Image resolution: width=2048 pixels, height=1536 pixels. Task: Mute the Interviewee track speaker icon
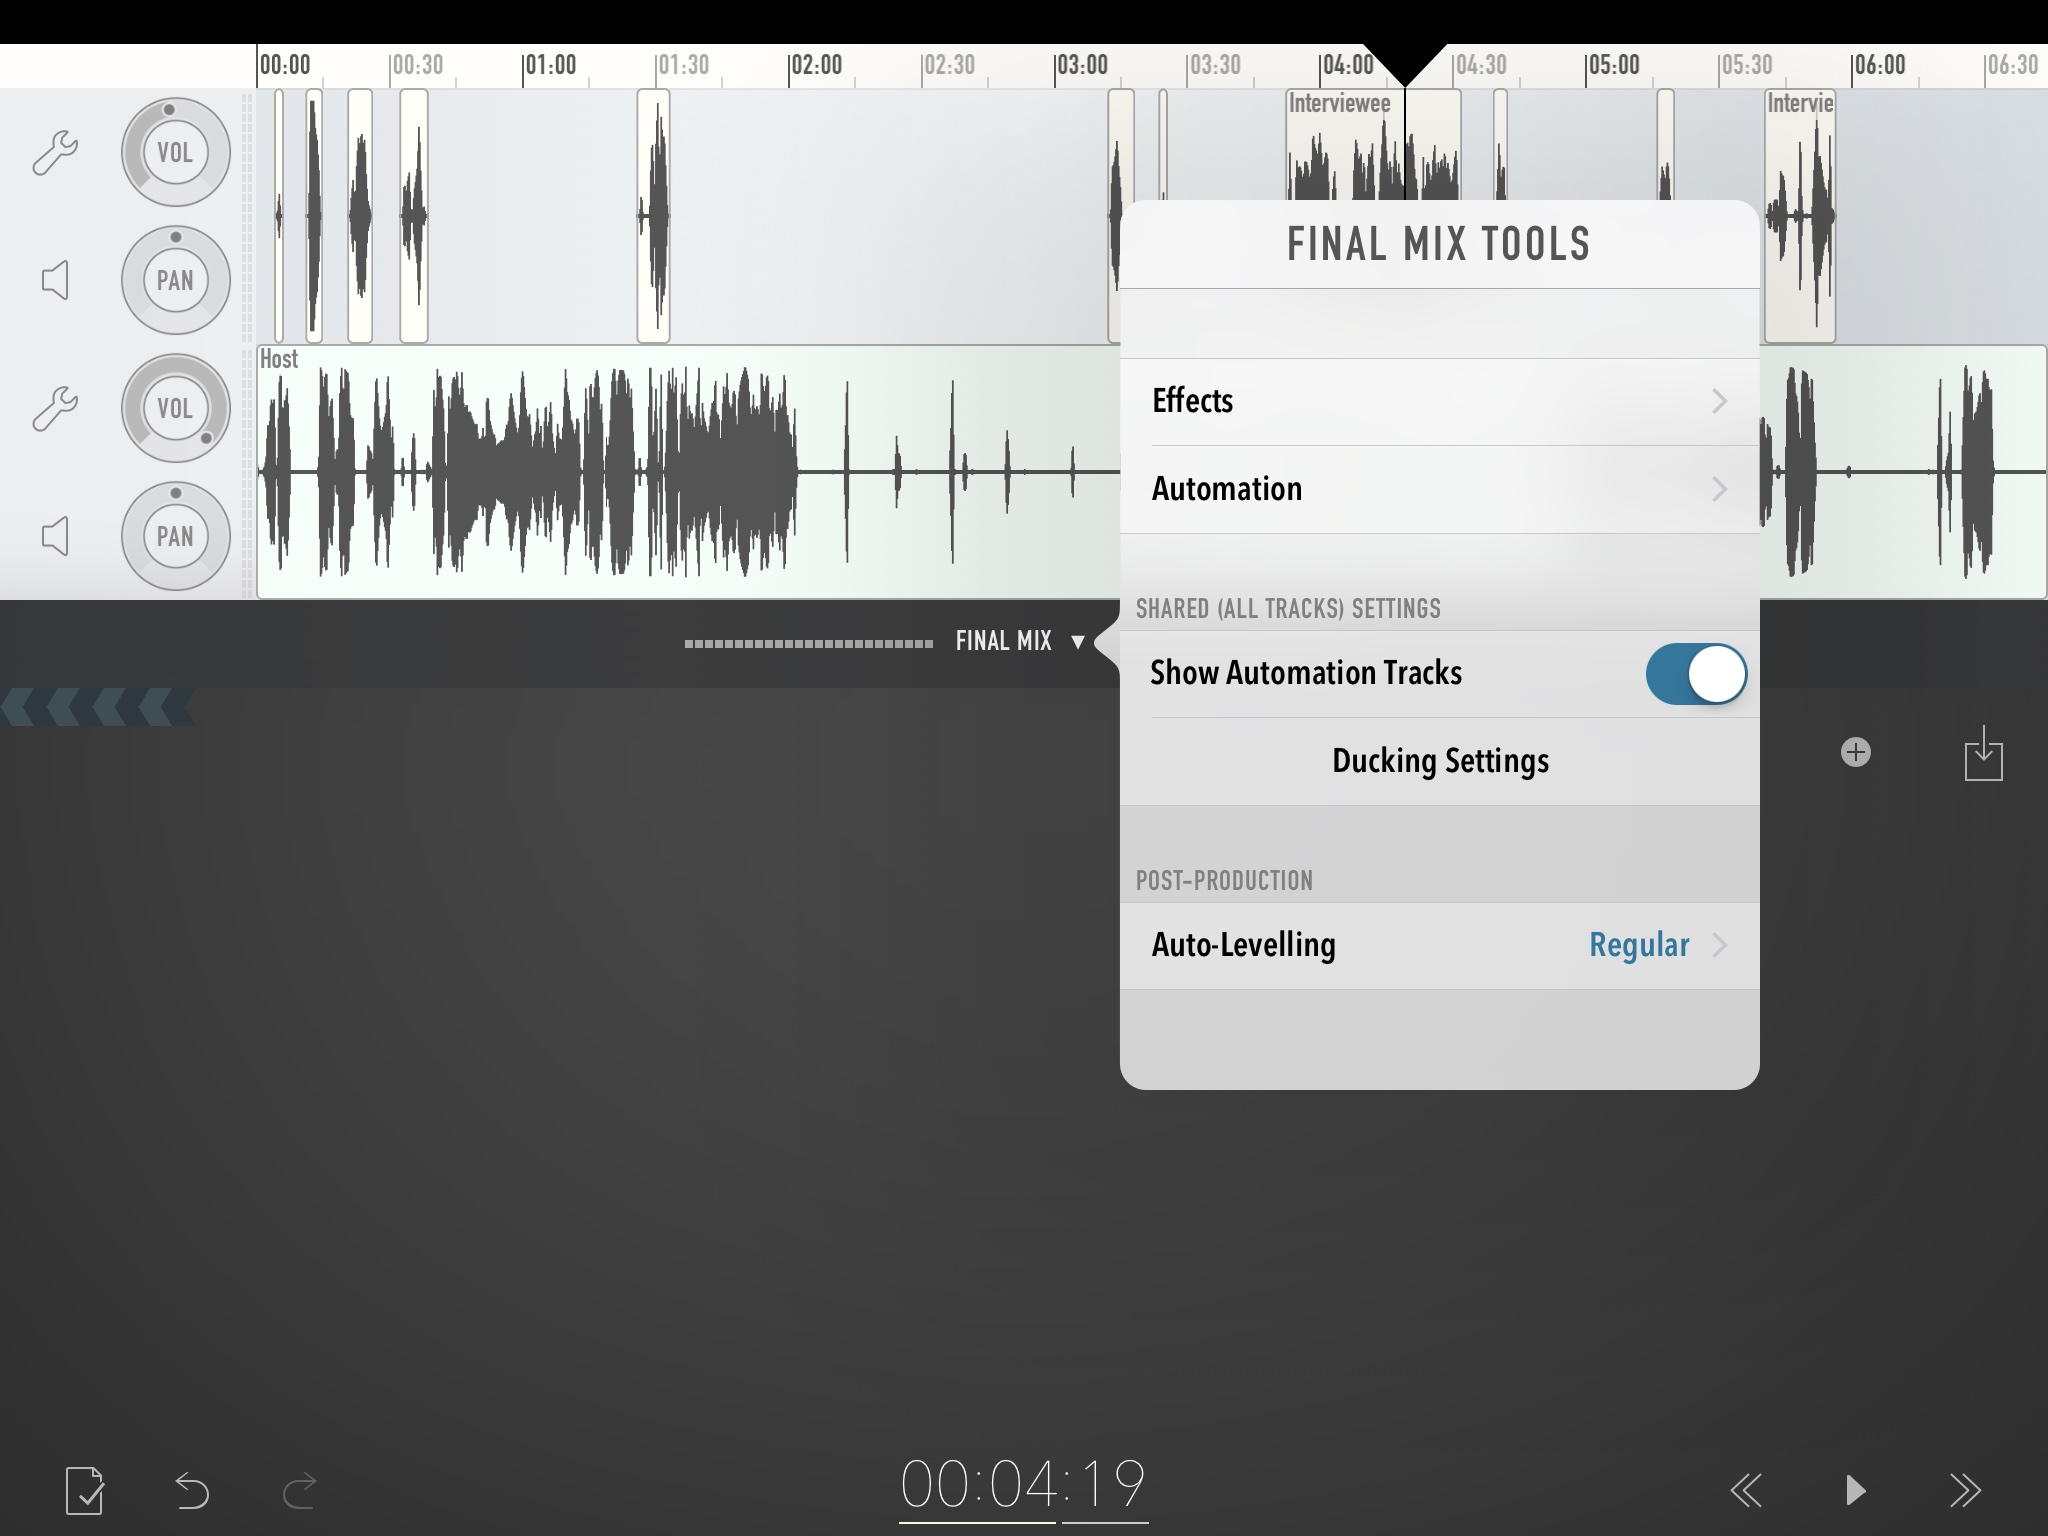[x=55, y=280]
